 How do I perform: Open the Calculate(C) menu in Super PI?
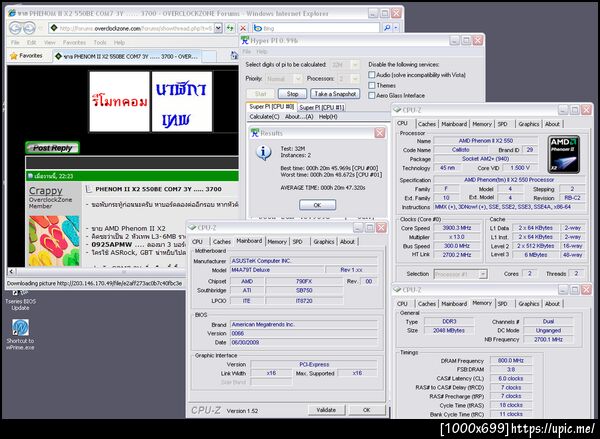pos(264,117)
